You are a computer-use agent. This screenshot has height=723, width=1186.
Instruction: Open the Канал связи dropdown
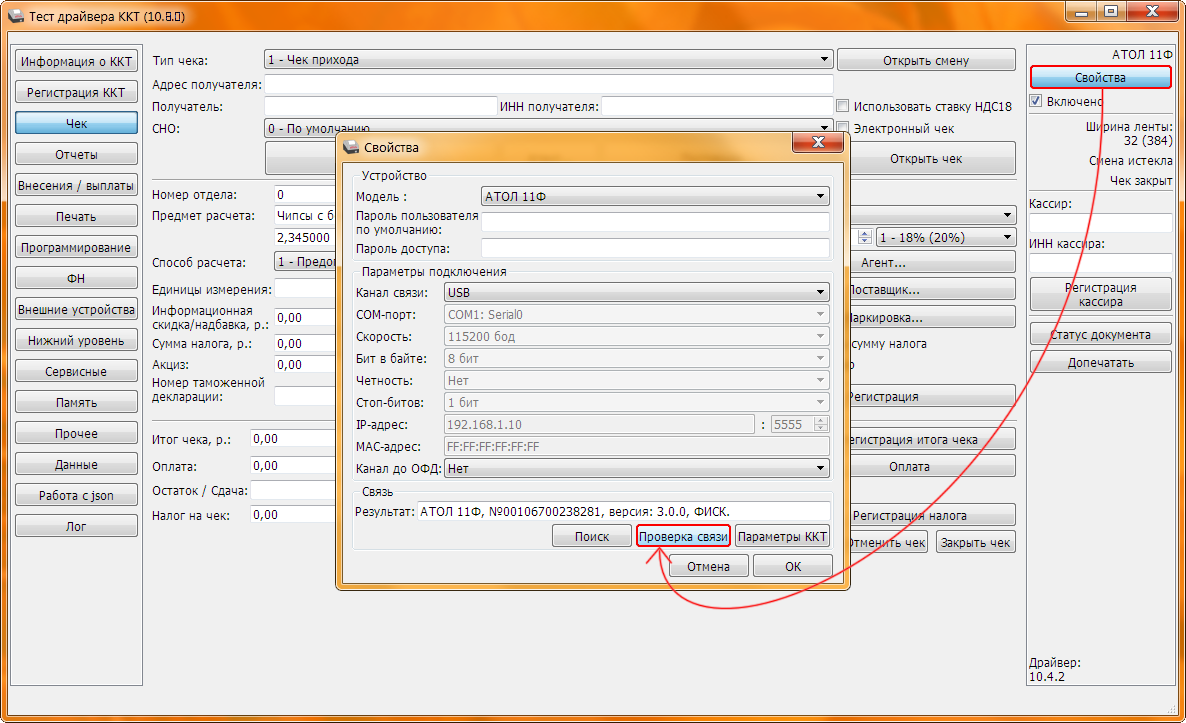coord(636,292)
